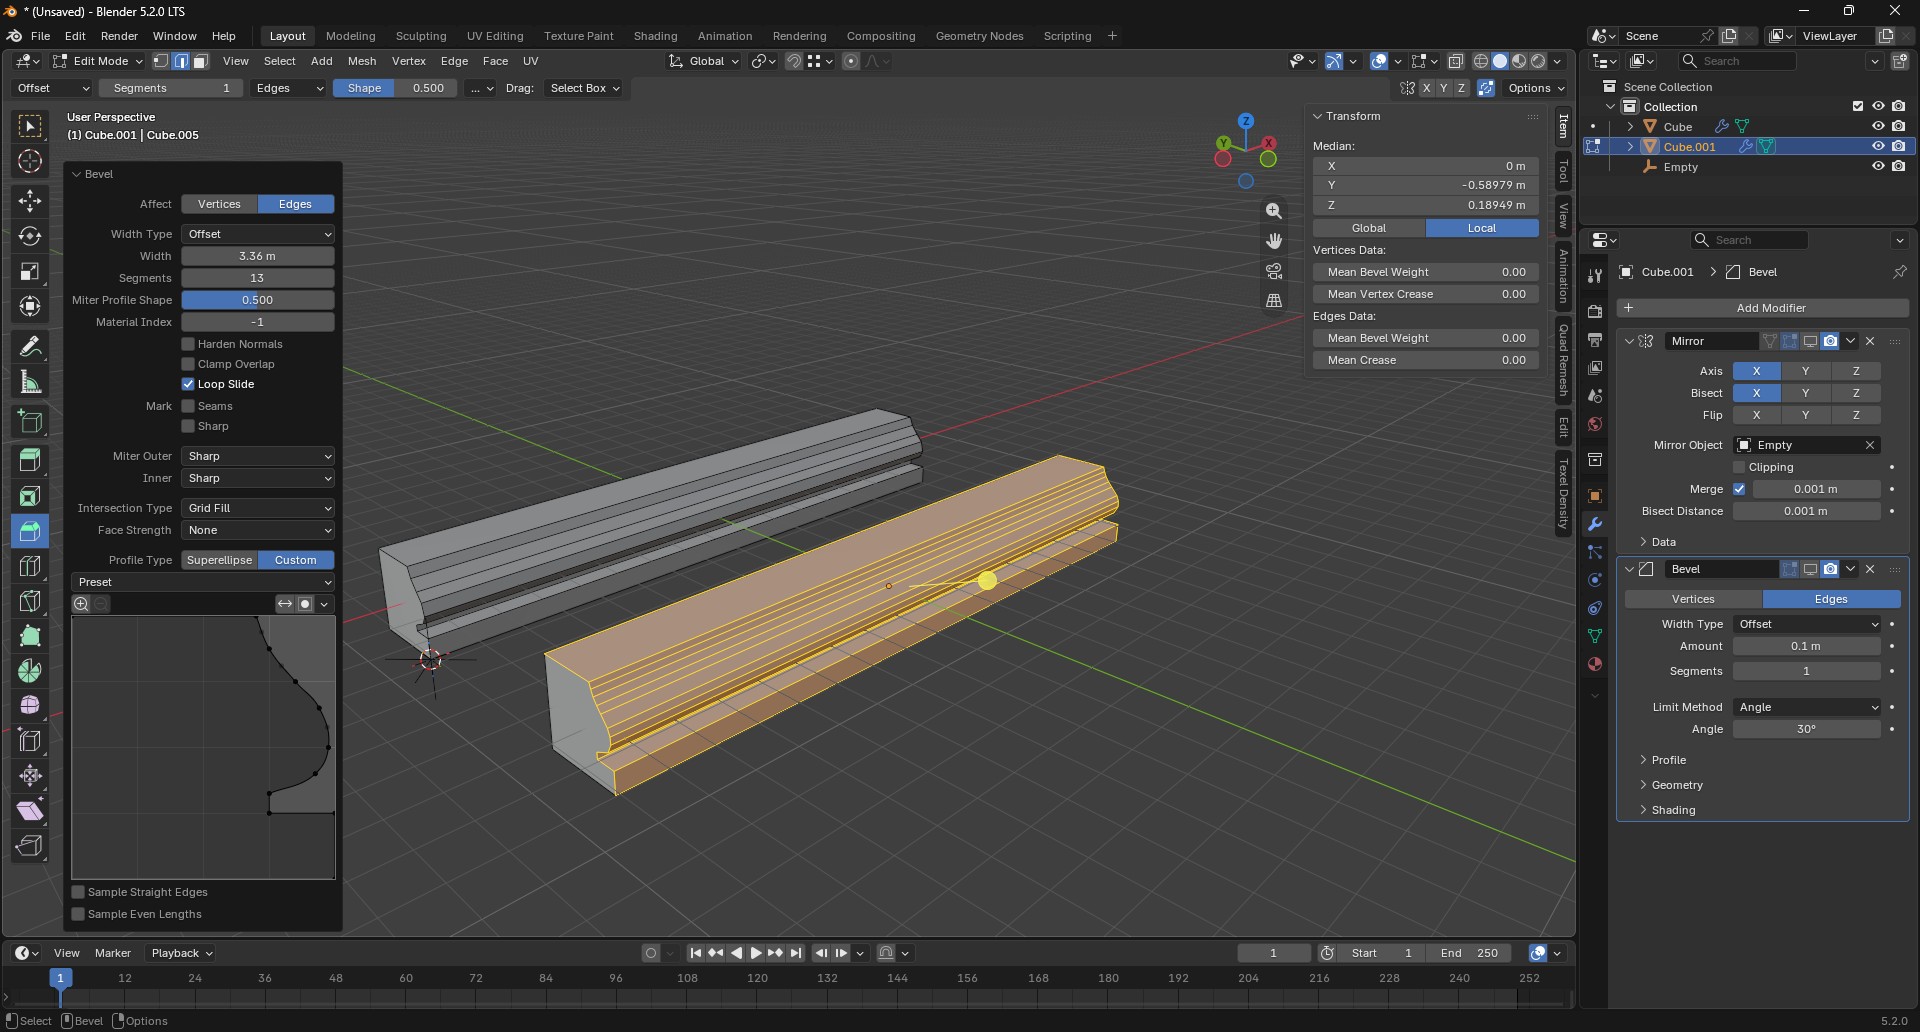Open the Face Strength dropdown
Image resolution: width=1920 pixels, height=1032 pixels.
pos(258,530)
